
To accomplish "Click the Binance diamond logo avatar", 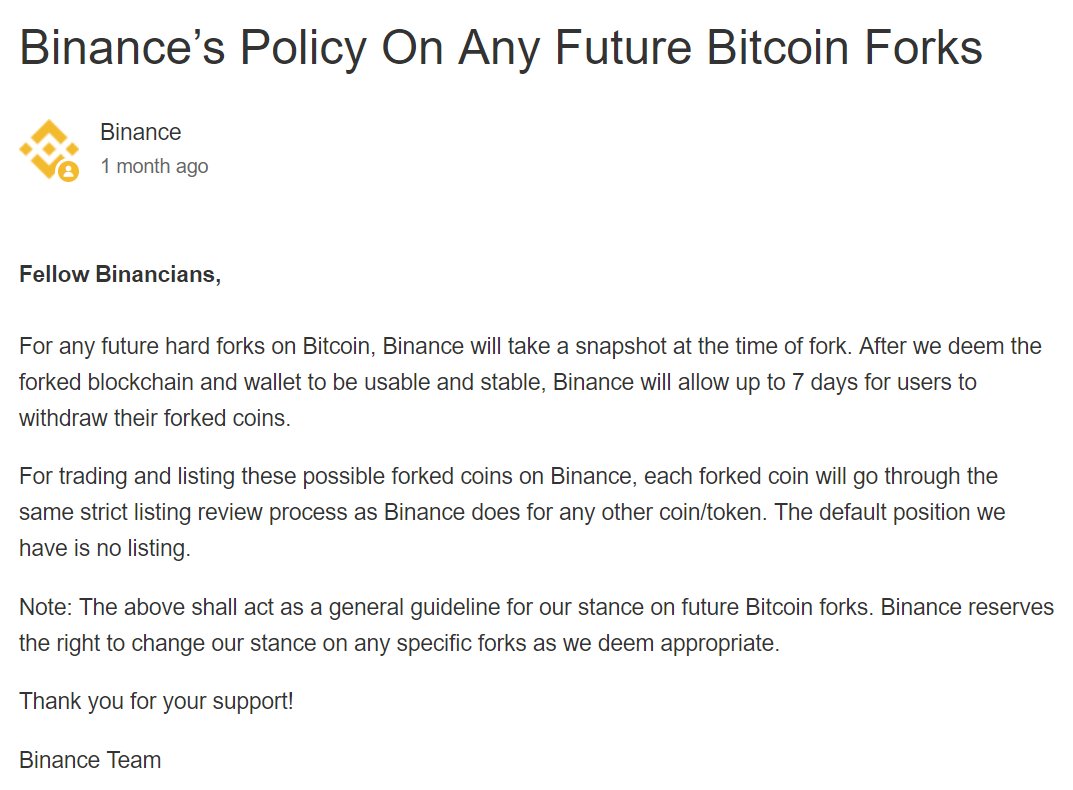I will pyautogui.click(x=49, y=149).
